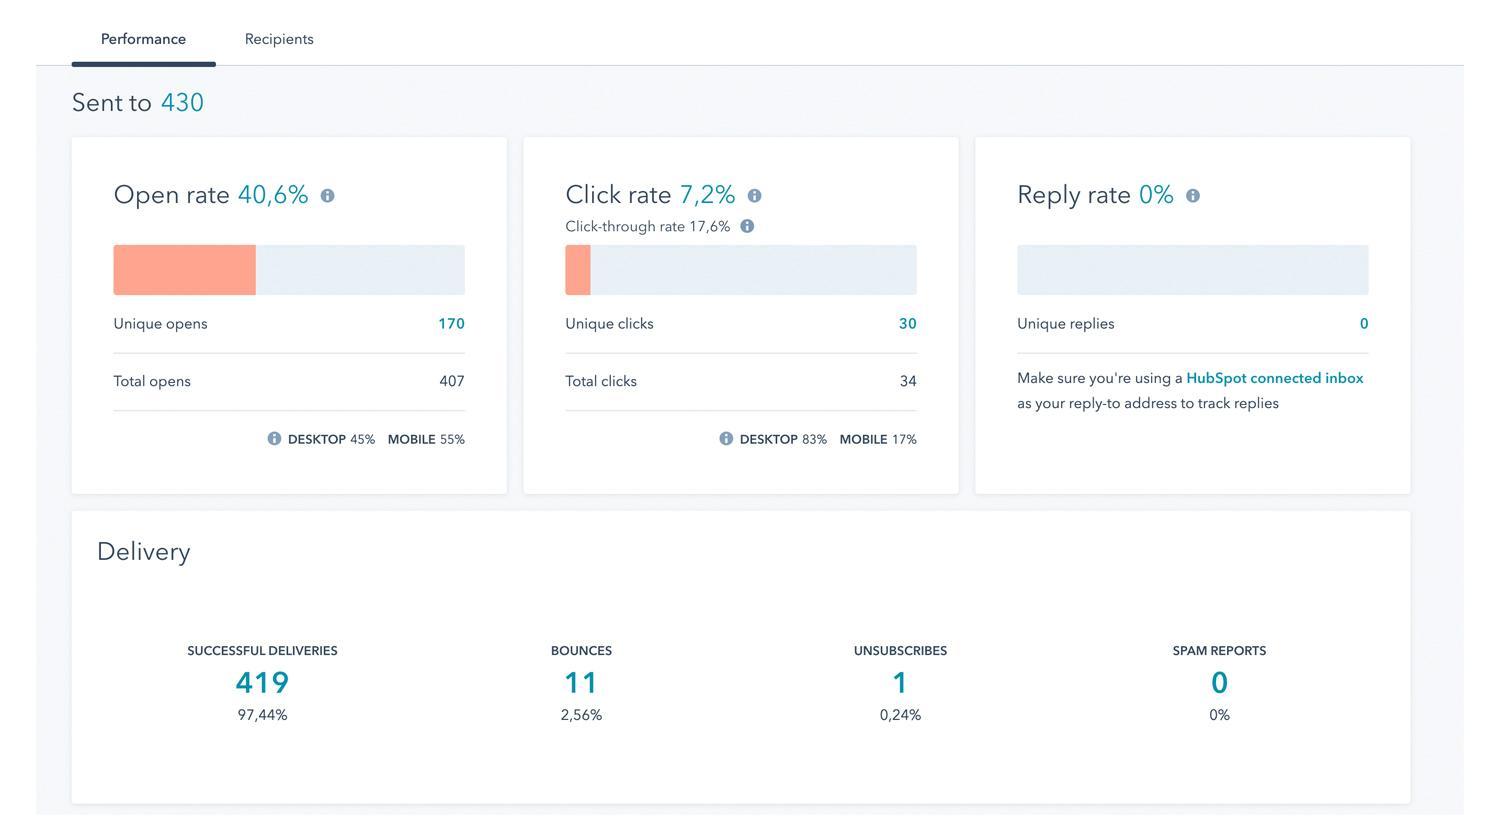Select the total opens value 407
This screenshot has width=1500, height=834.
pos(452,382)
